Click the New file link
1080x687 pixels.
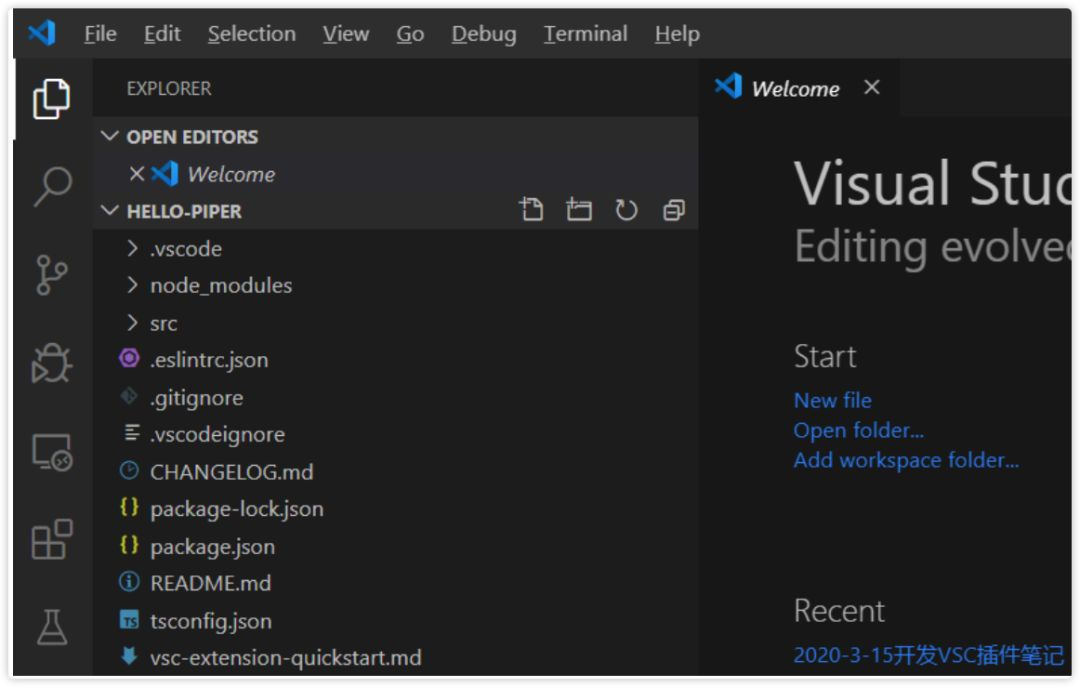pyautogui.click(x=832, y=400)
